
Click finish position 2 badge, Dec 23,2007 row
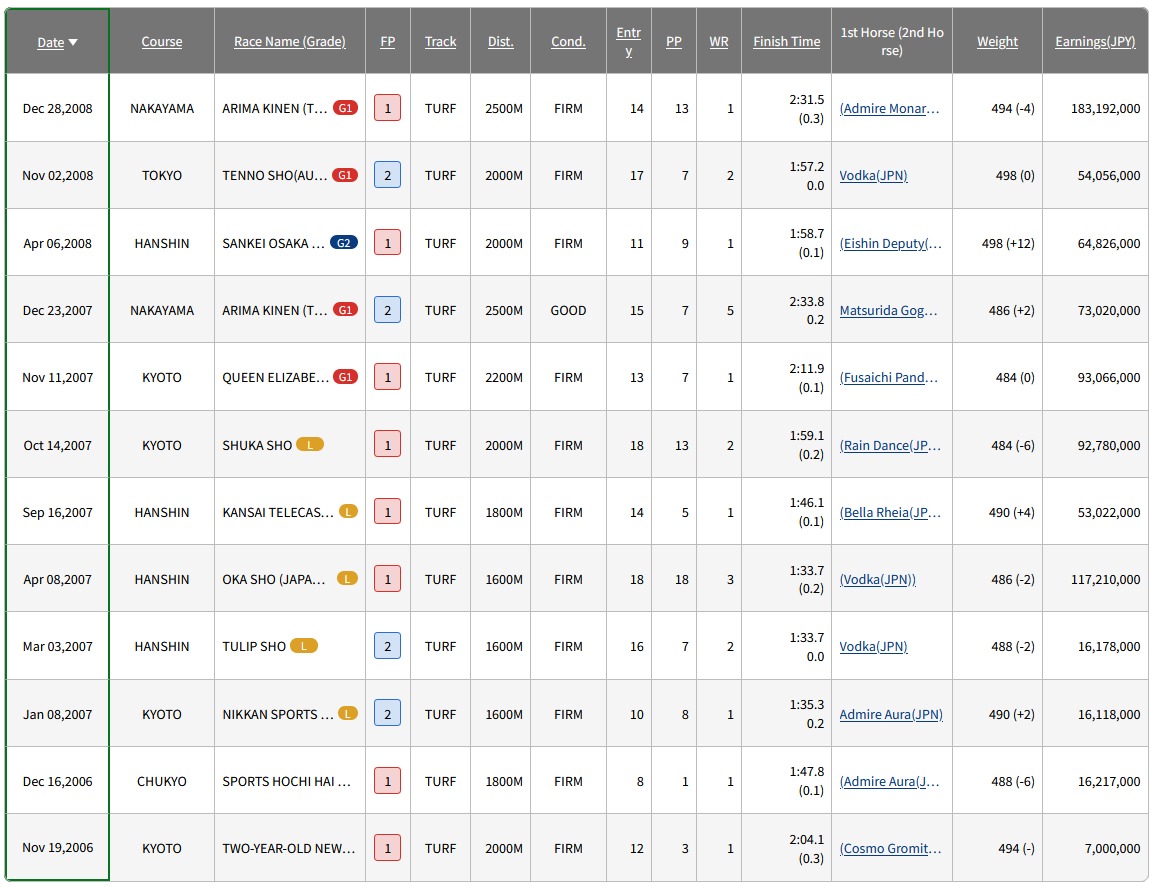point(387,309)
